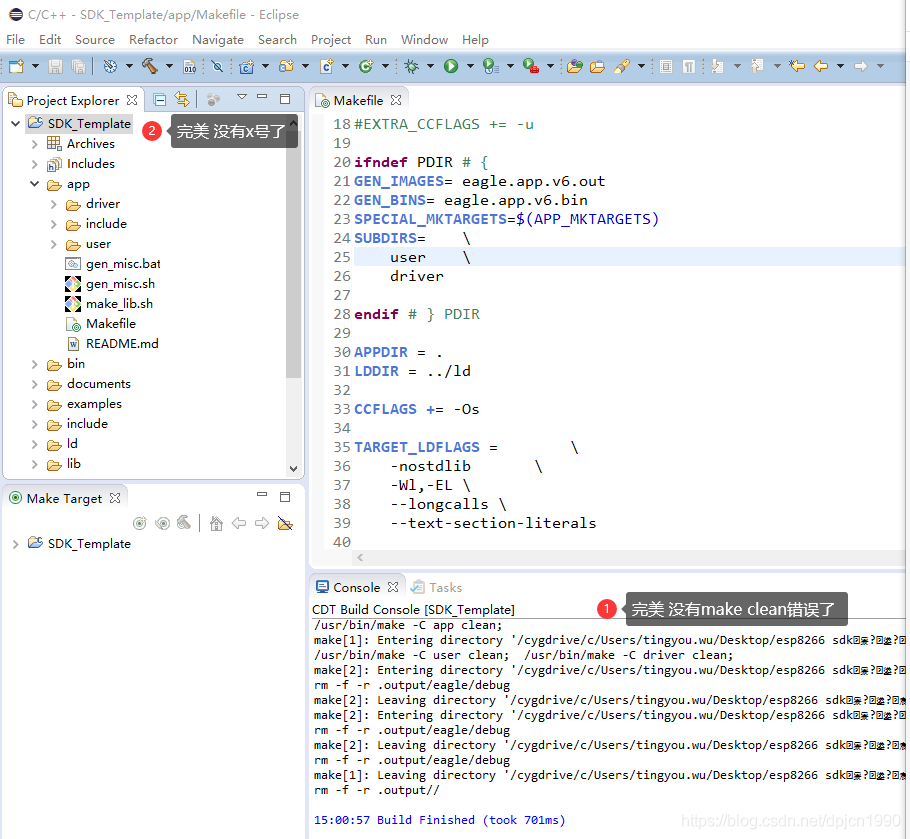Expand the examples folder

coord(34,404)
